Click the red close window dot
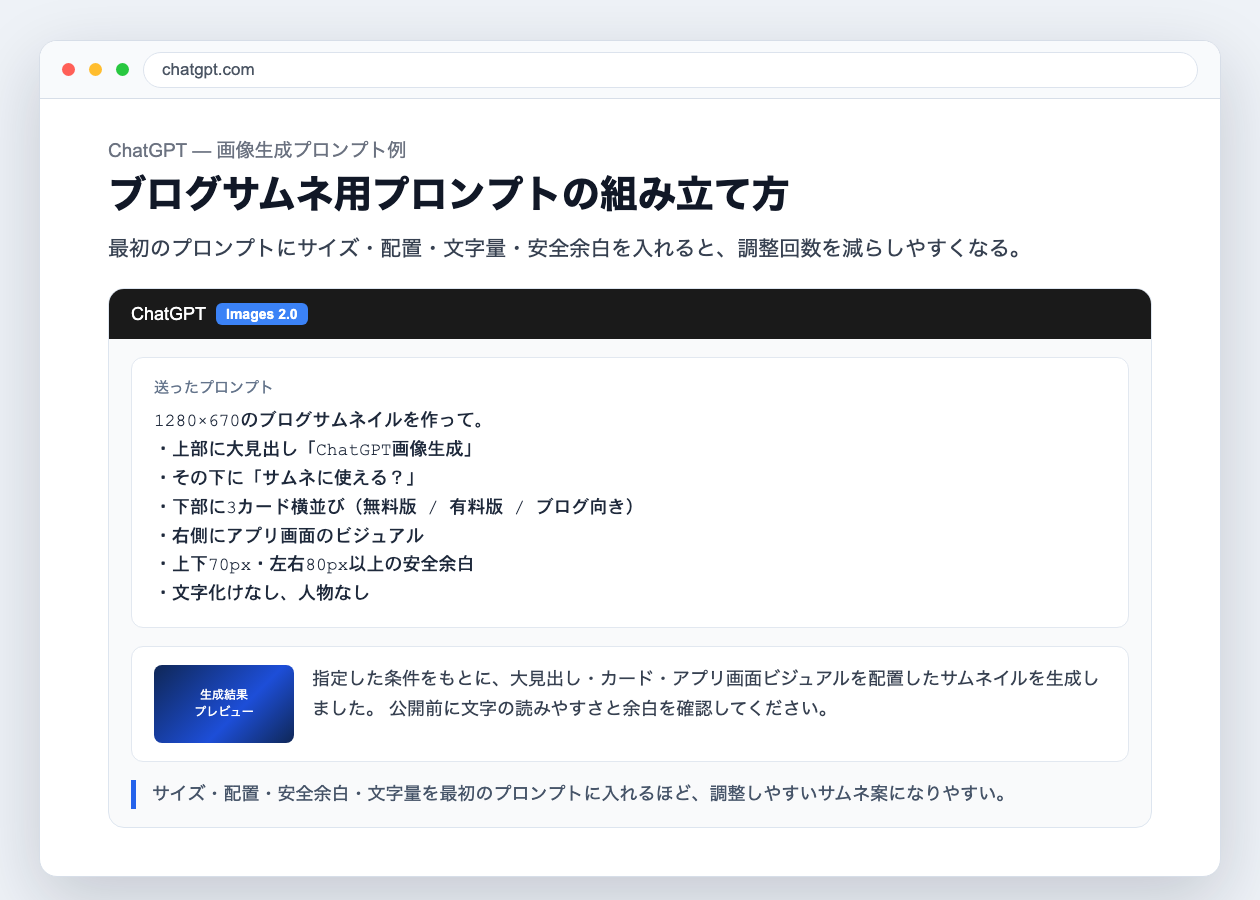Image resolution: width=1260 pixels, height=900 pixels. coord(69,70)
